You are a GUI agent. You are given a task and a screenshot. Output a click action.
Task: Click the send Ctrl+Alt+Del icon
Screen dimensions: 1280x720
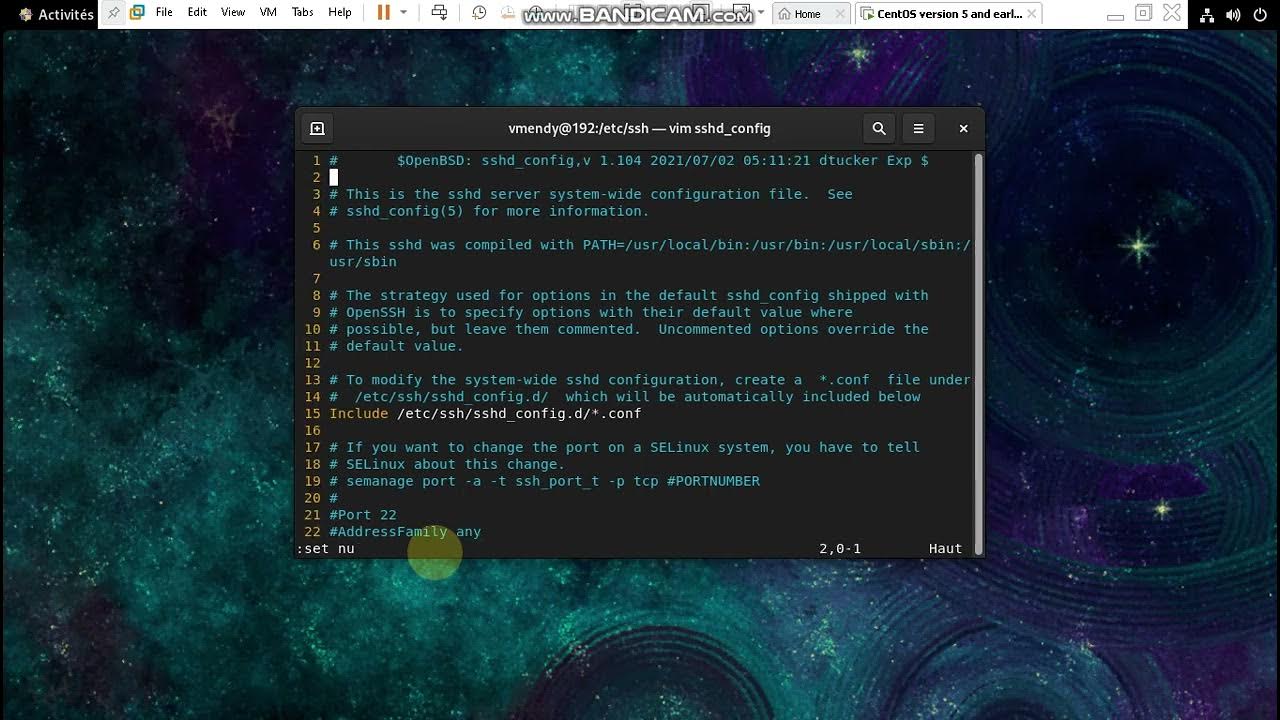tap(439, 13)
